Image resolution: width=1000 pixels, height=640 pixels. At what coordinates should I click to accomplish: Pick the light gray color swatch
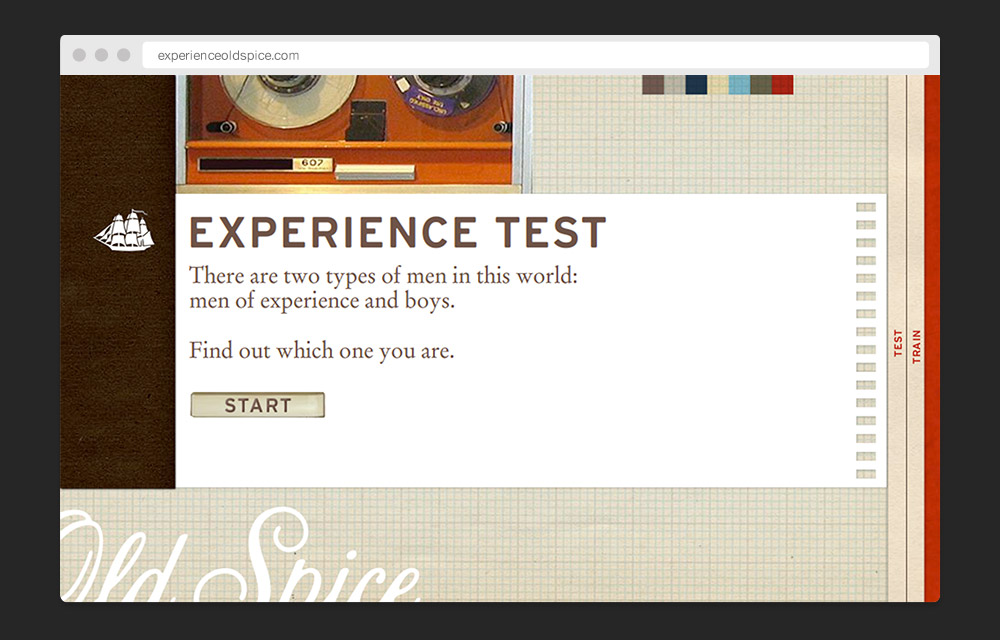pos(675,85)
